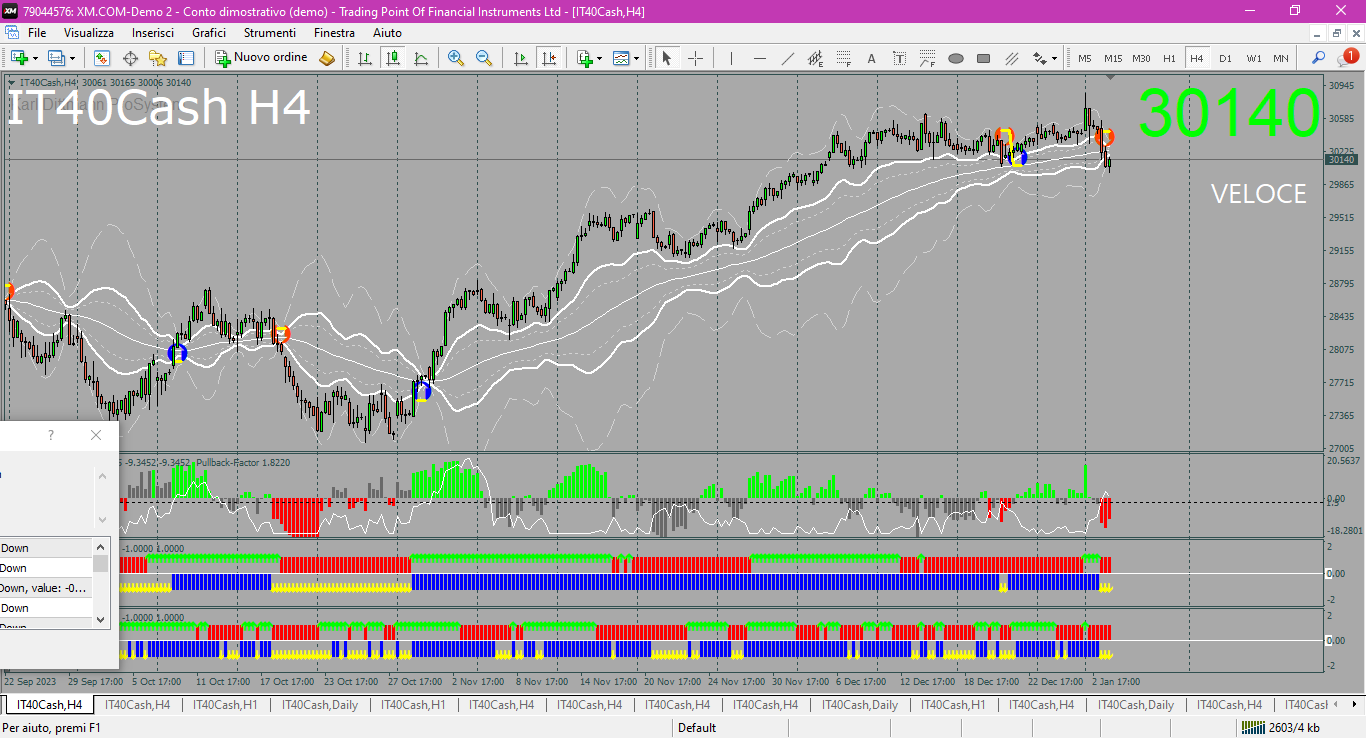Screen dimensions: 1366x738
Task: Switch to the M5 timeframe
Action: [x=1085, y=58]
